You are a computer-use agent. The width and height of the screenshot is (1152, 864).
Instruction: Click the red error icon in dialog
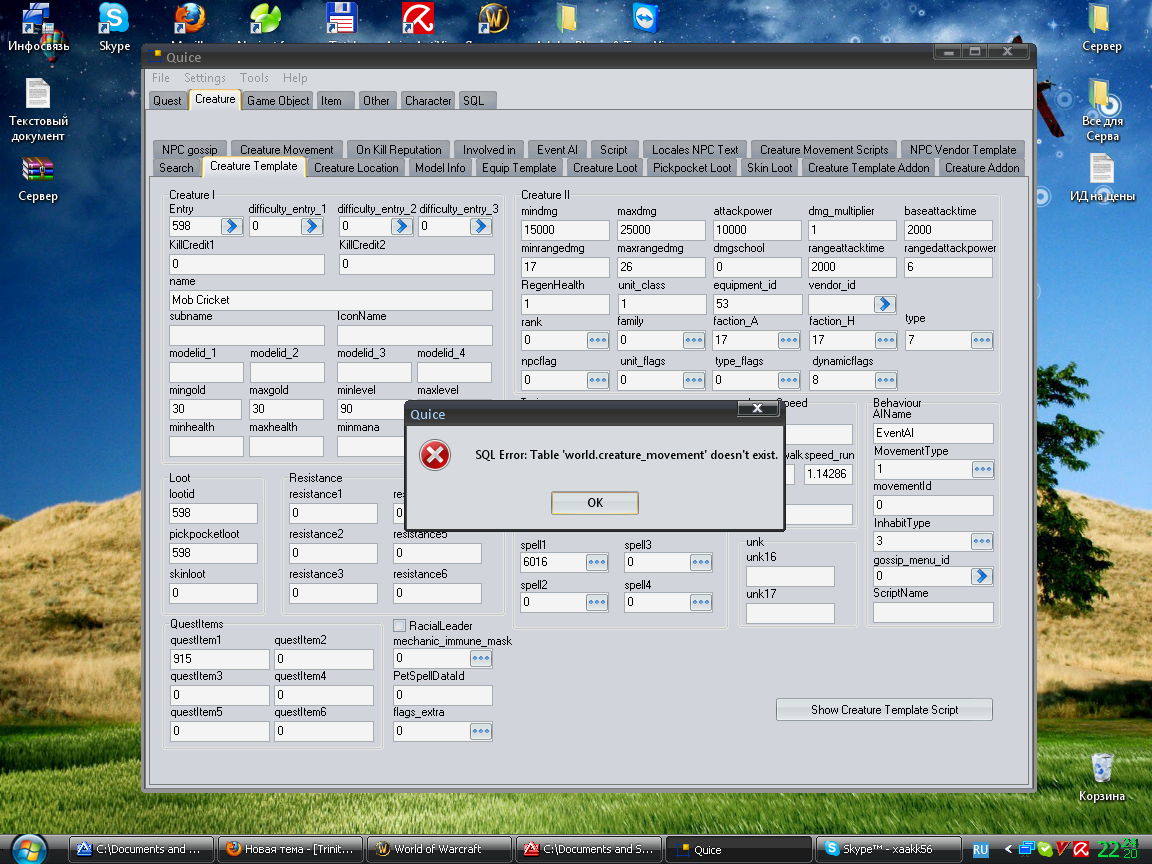[435, 456]
